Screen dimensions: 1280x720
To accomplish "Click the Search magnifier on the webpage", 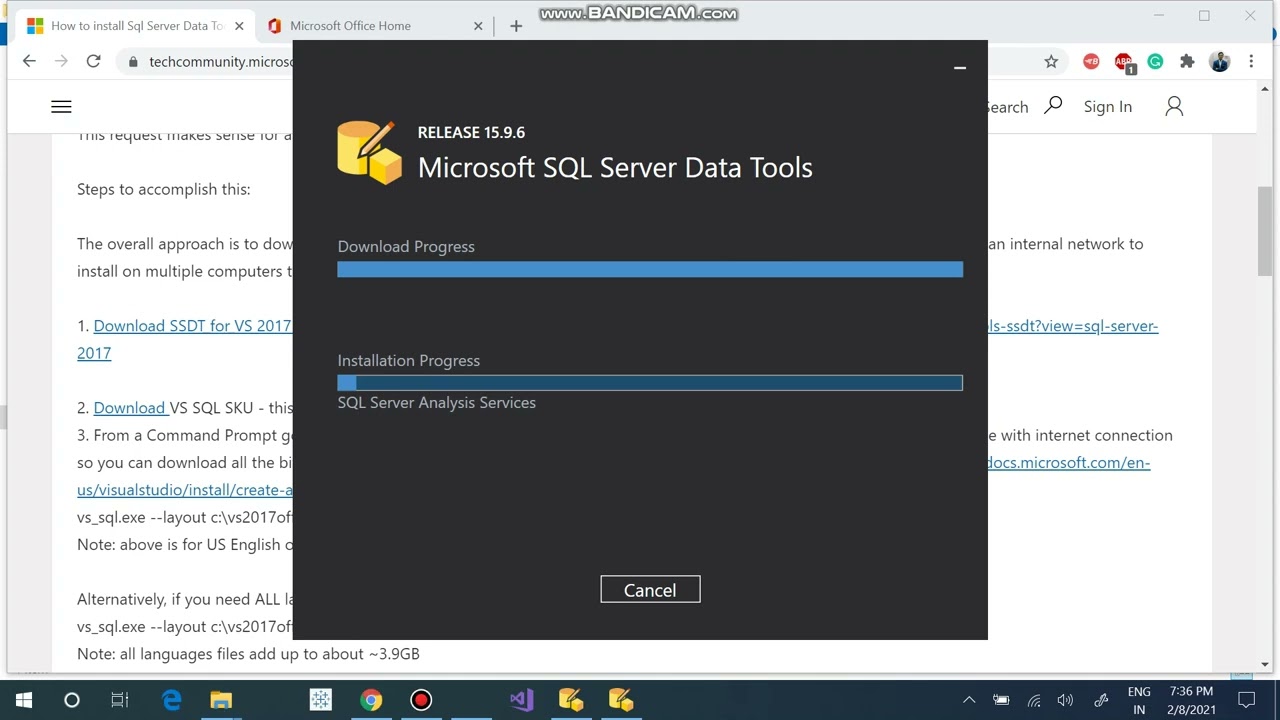I will [x=1053, y=106].
